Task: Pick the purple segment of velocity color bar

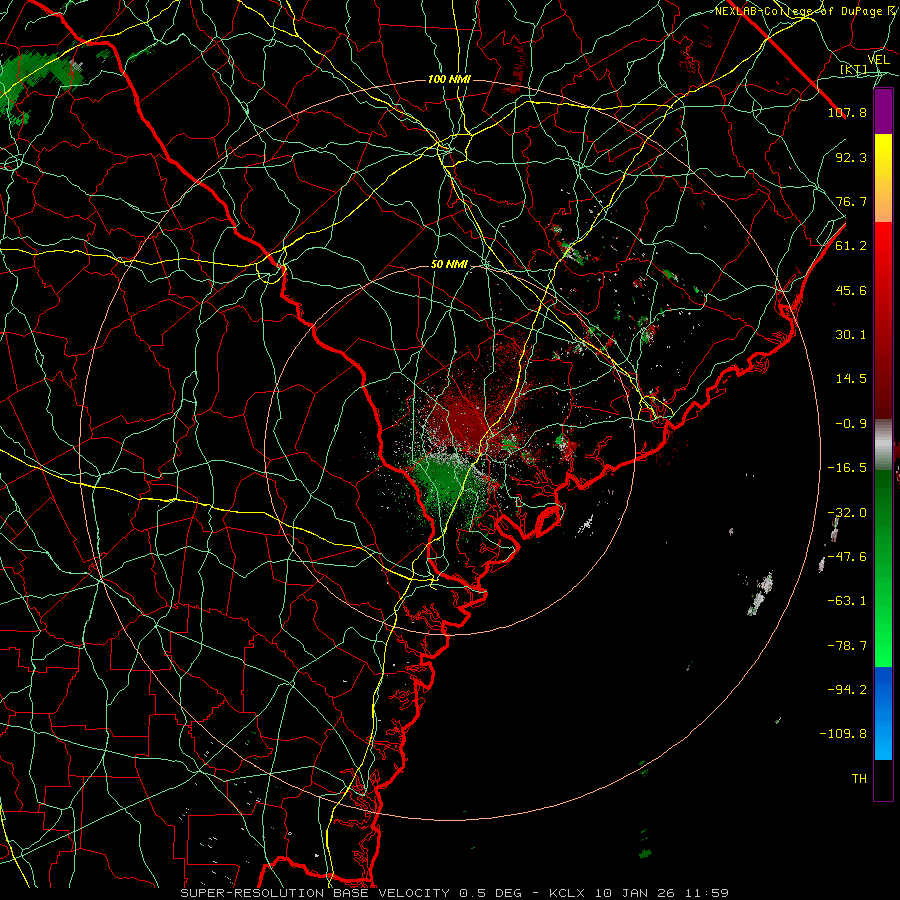Action: pos(883,112)
